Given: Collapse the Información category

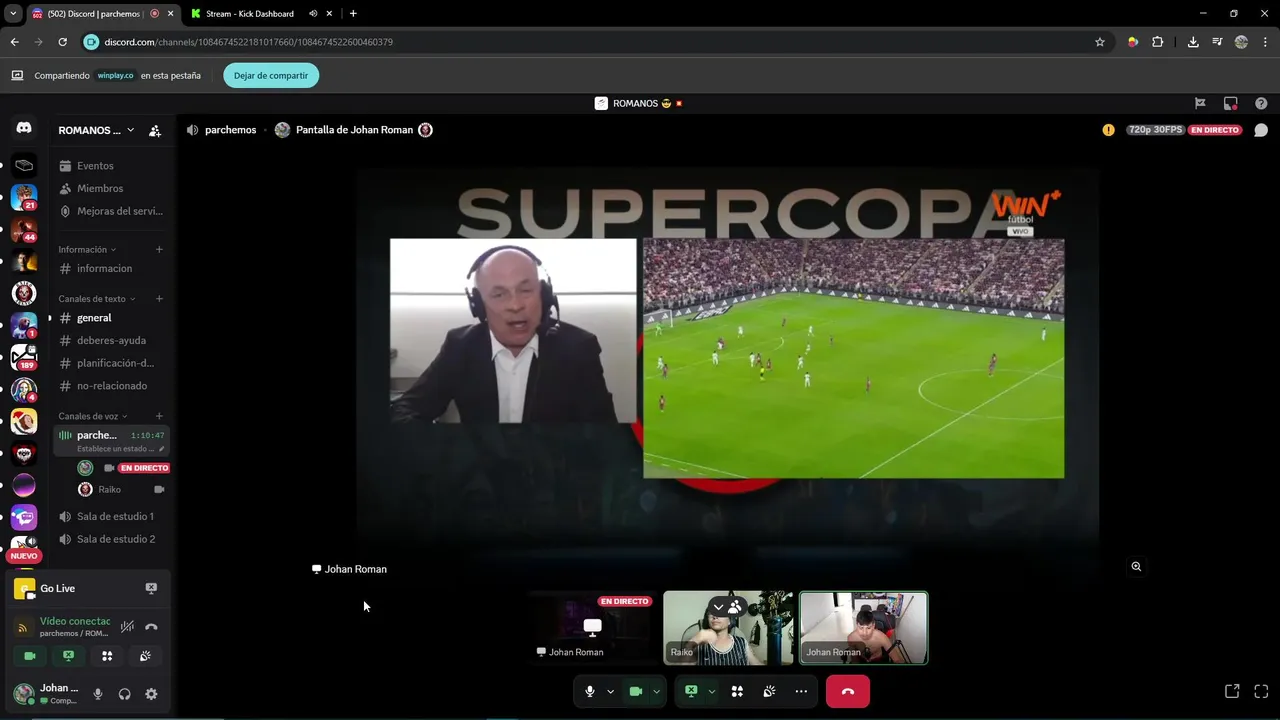Looking at the screenshot, I should coord(87,249).
